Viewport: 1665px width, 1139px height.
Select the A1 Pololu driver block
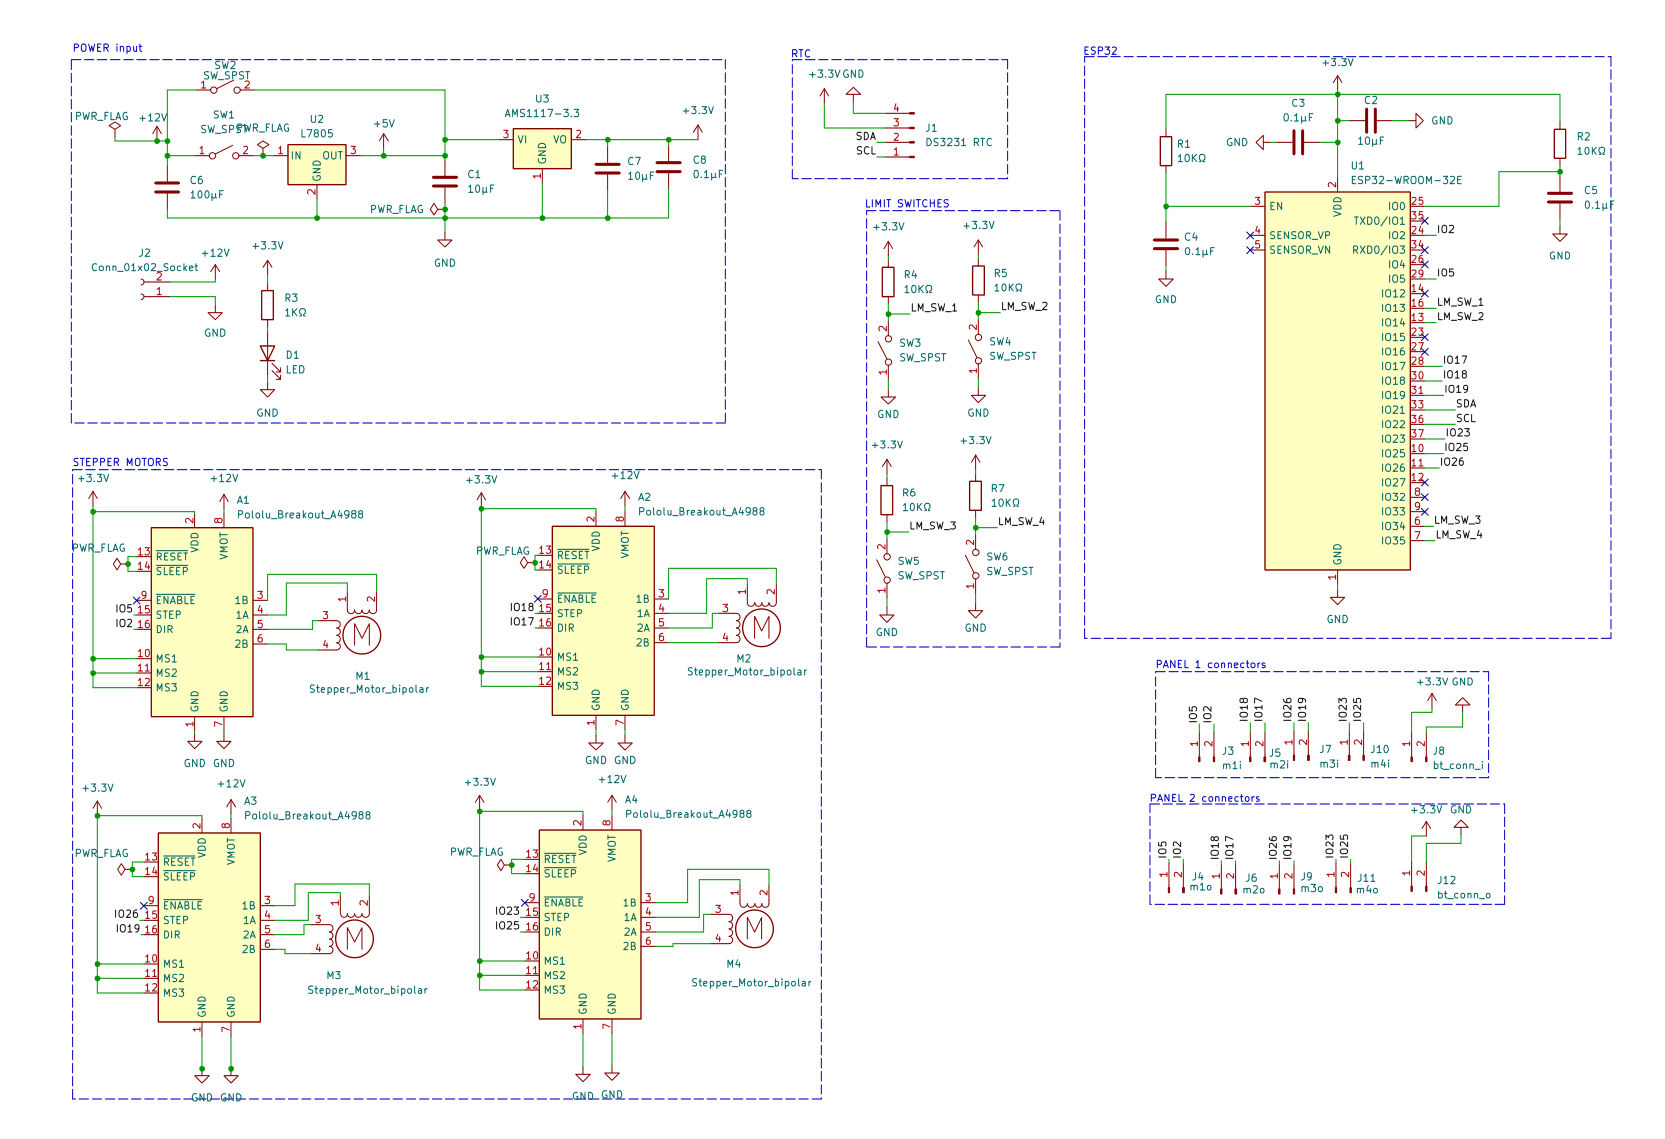tap(202, 622)
